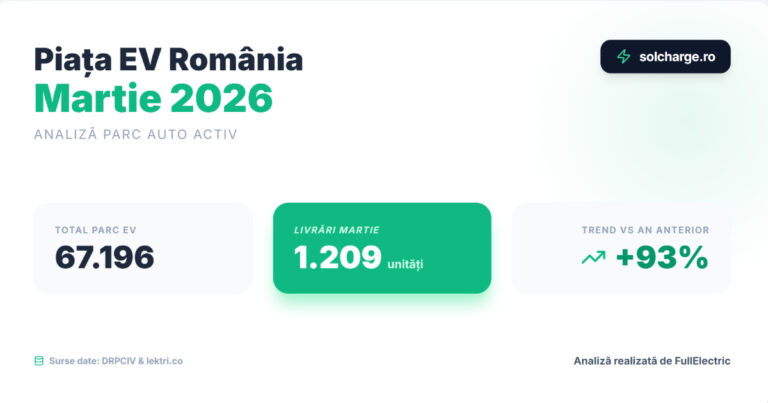Viewport: 768px width, 403px height.
Task: Click the lightning bolt icon in solcharge badge
Action: click(623, 57)
